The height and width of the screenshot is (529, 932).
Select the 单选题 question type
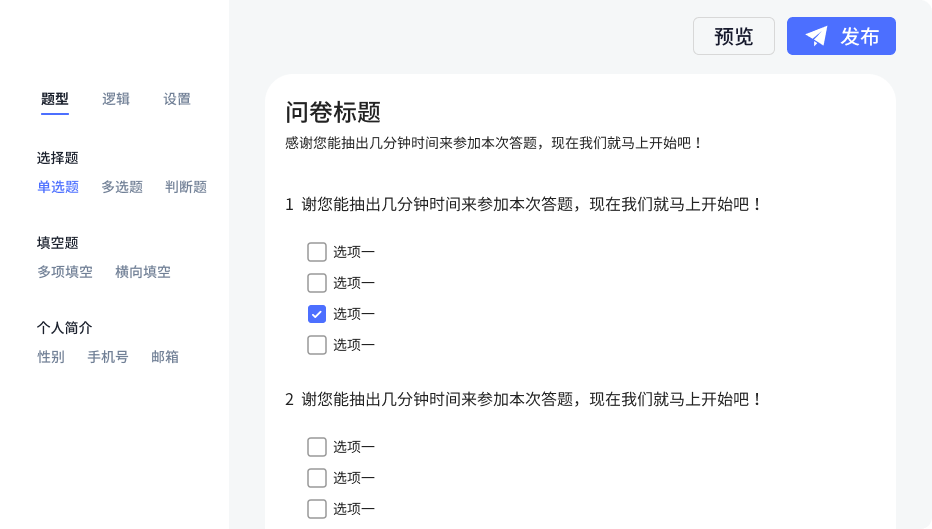(58, 187)
